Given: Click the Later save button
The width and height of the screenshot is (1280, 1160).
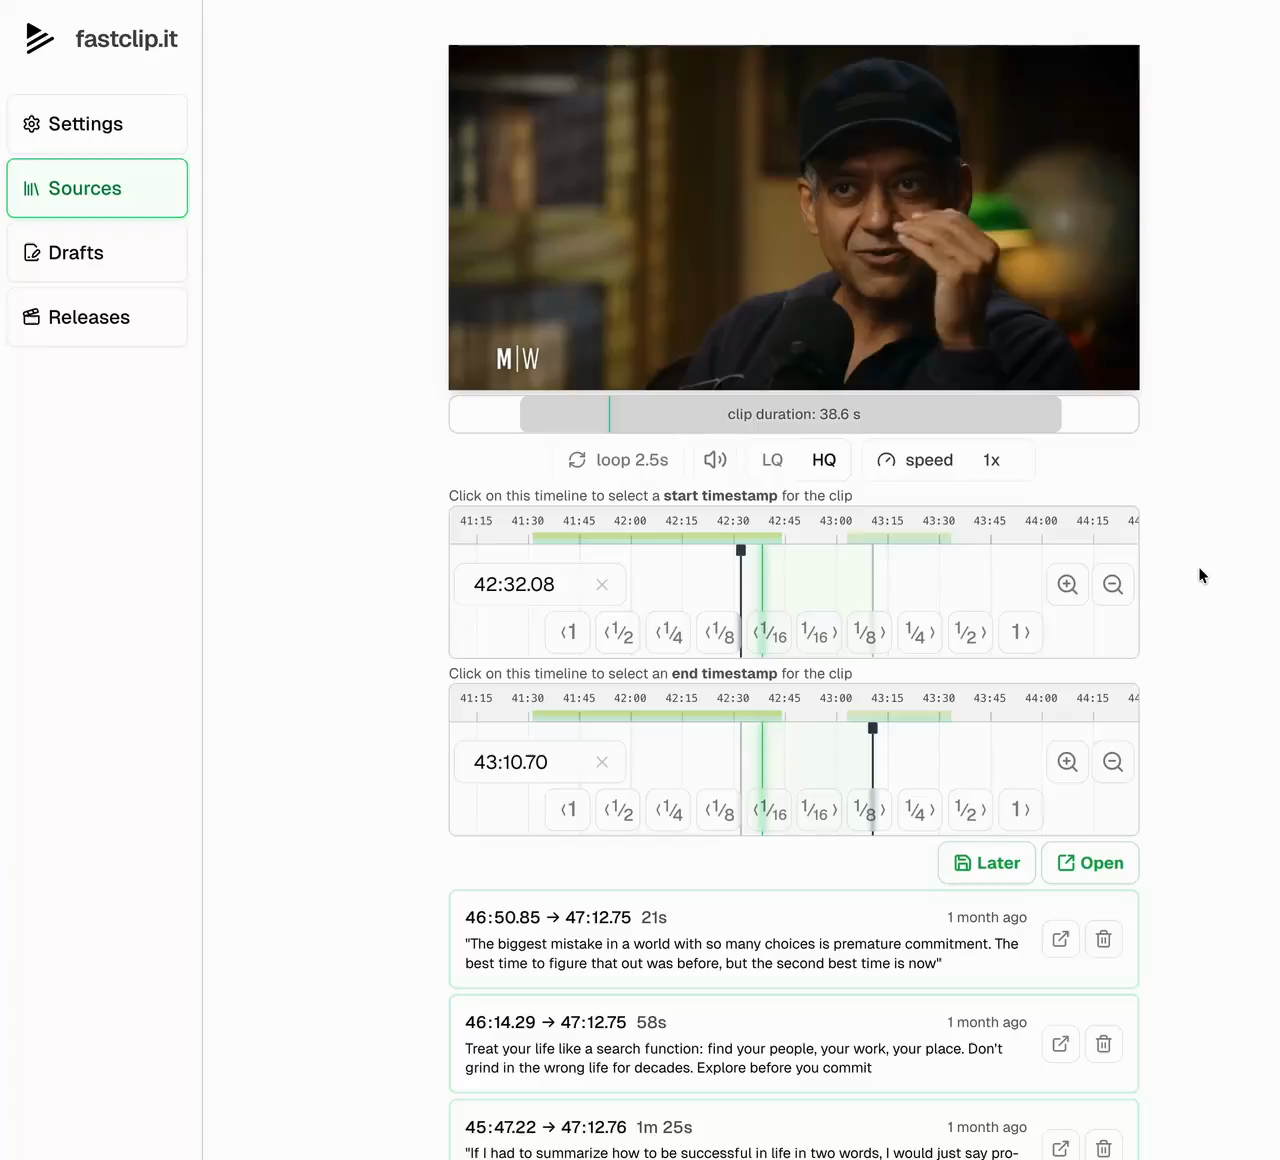Looking at the screenshot, I should 987,863.
